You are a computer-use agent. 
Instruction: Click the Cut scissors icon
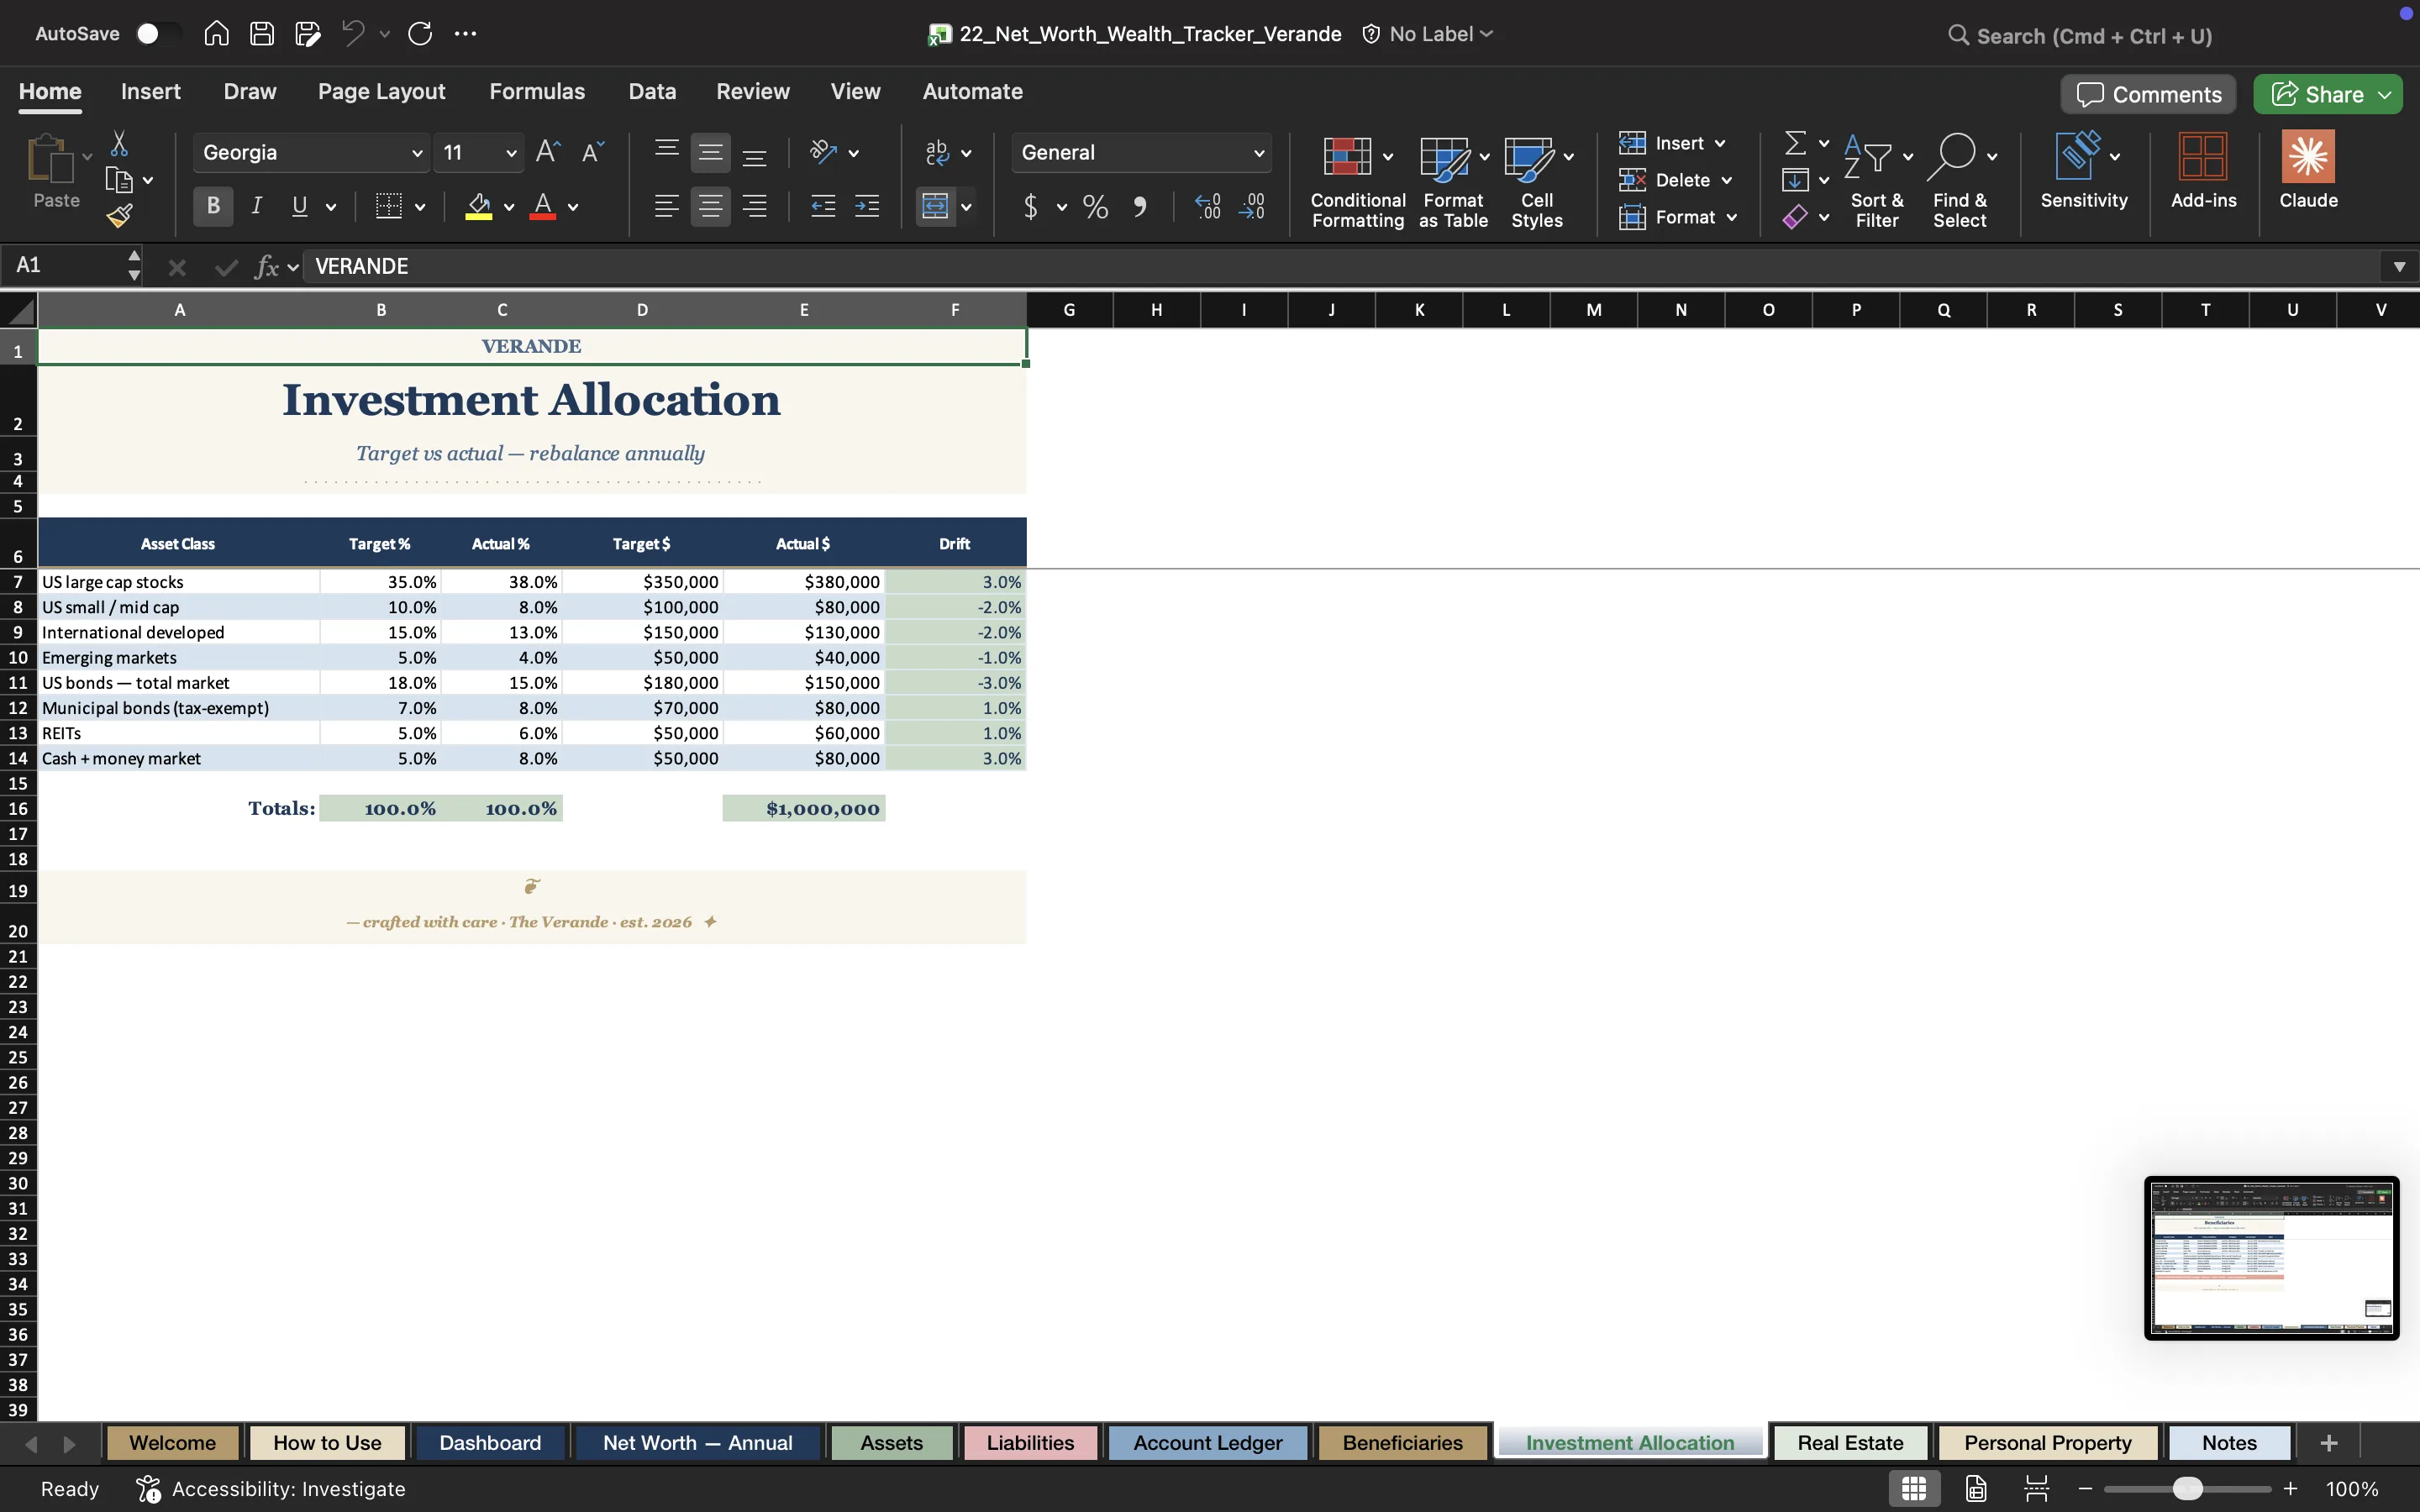(x=119, y=144)
